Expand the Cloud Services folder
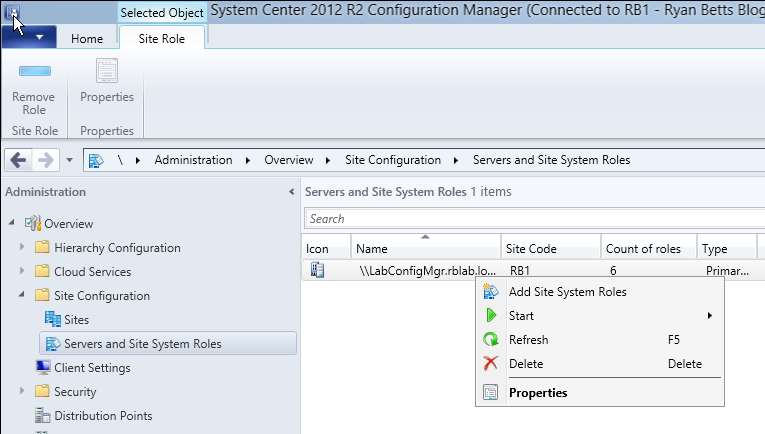765x434 pixels. [x=21, y=271]
